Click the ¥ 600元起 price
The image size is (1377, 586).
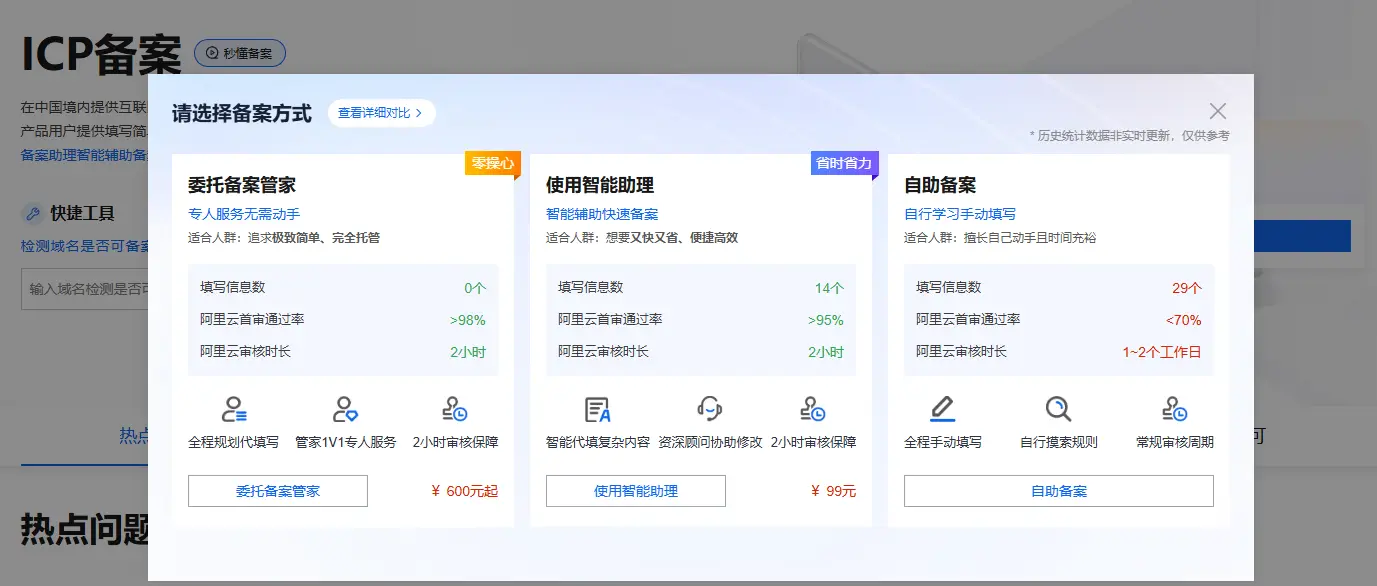coord(464,491)
